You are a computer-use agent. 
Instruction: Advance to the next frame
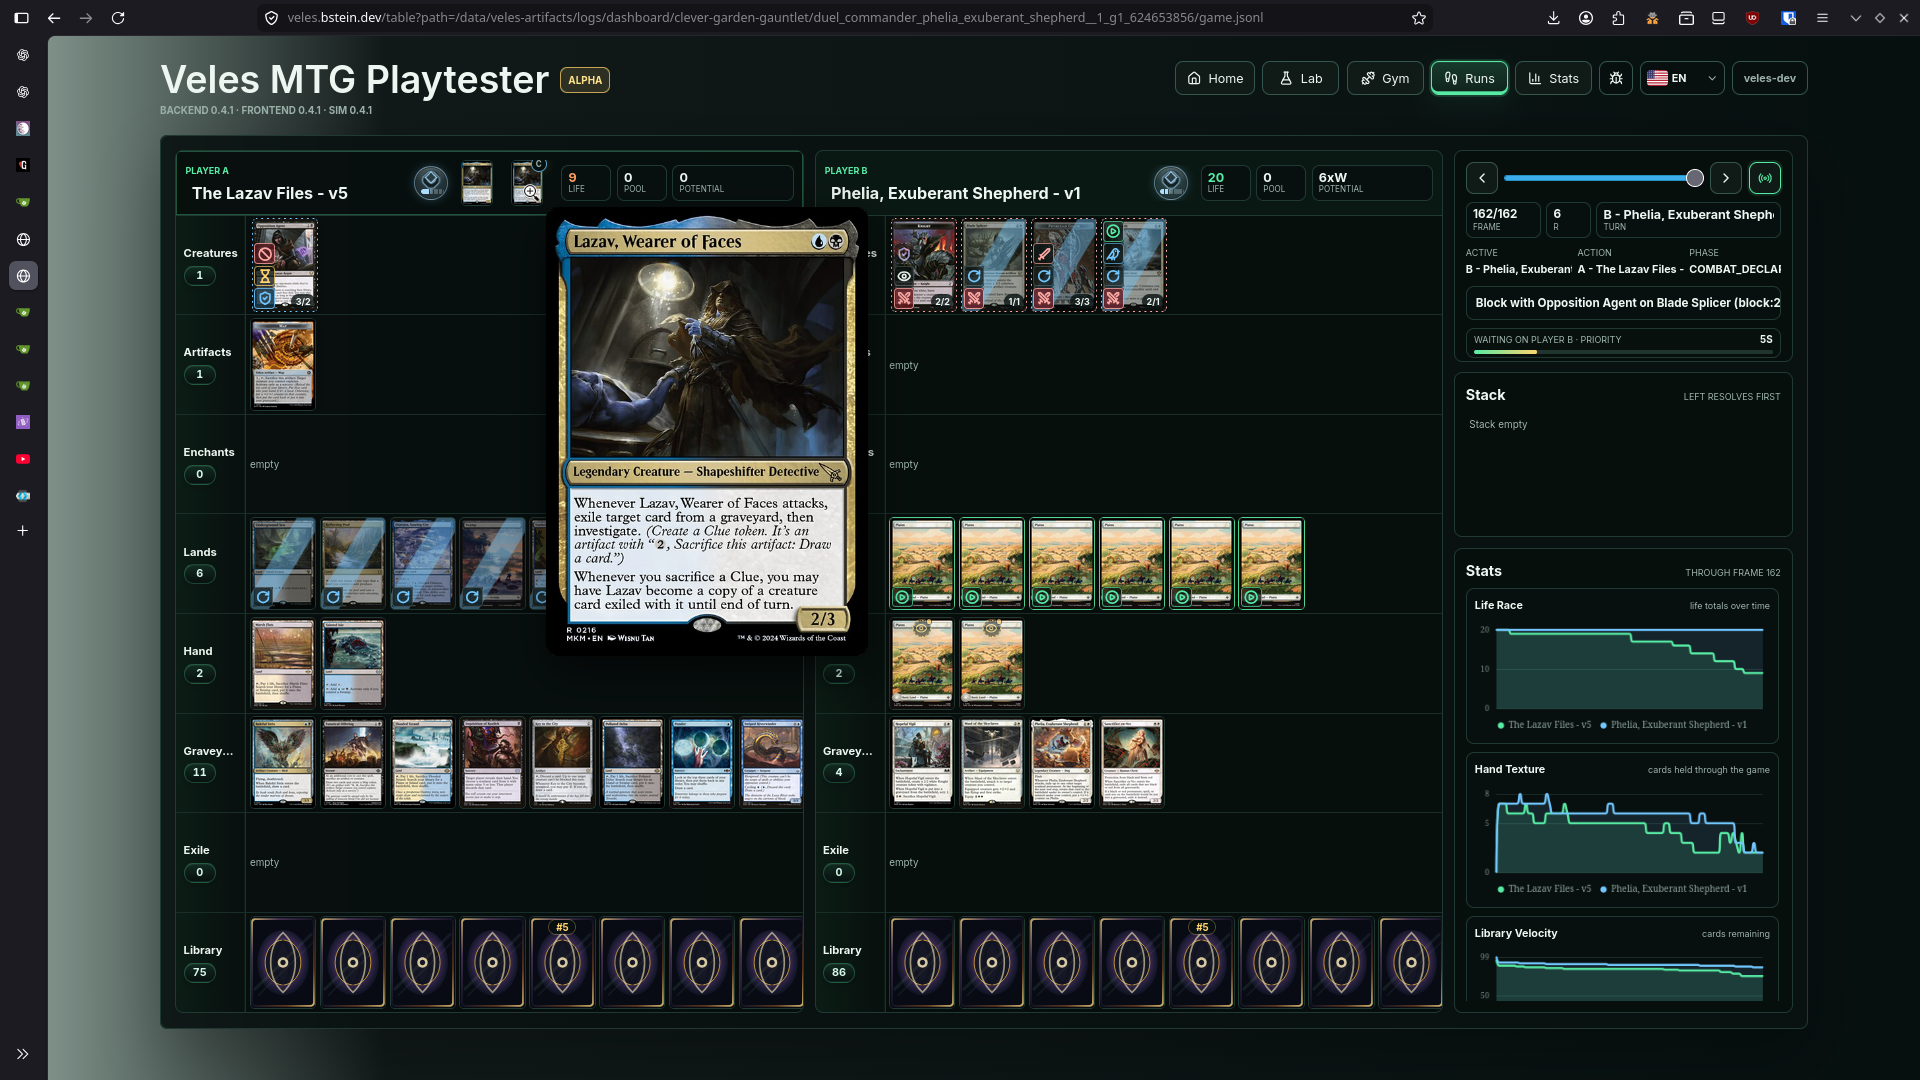click(1726, 178)
